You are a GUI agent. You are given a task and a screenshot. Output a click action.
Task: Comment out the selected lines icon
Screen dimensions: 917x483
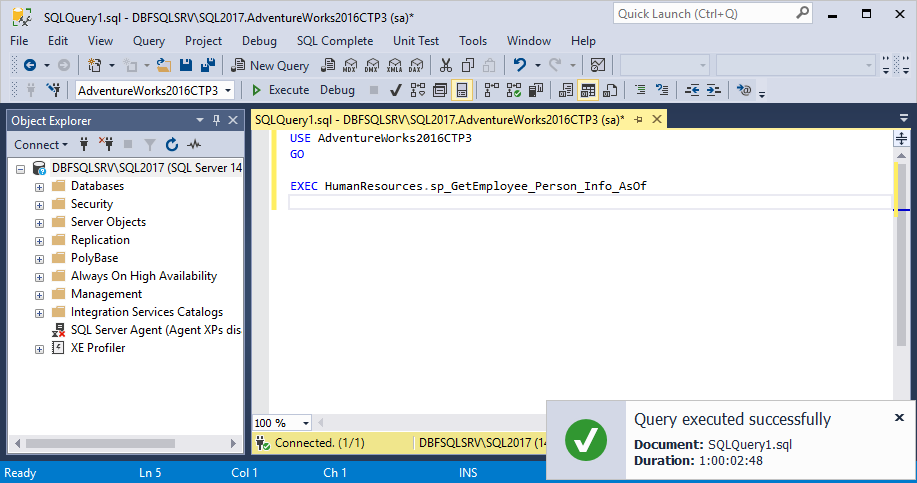(640, 90)
